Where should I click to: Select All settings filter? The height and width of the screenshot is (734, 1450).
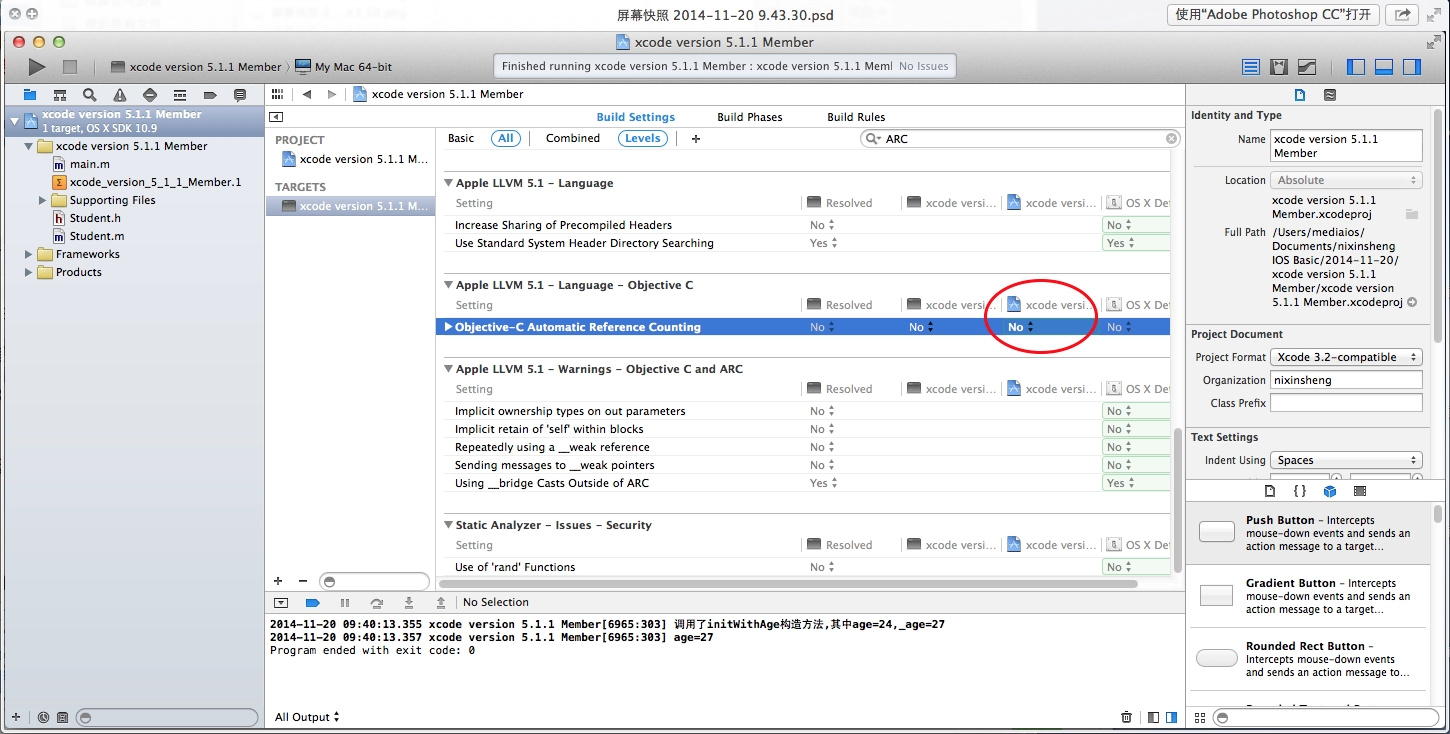(x=506, y=139)
